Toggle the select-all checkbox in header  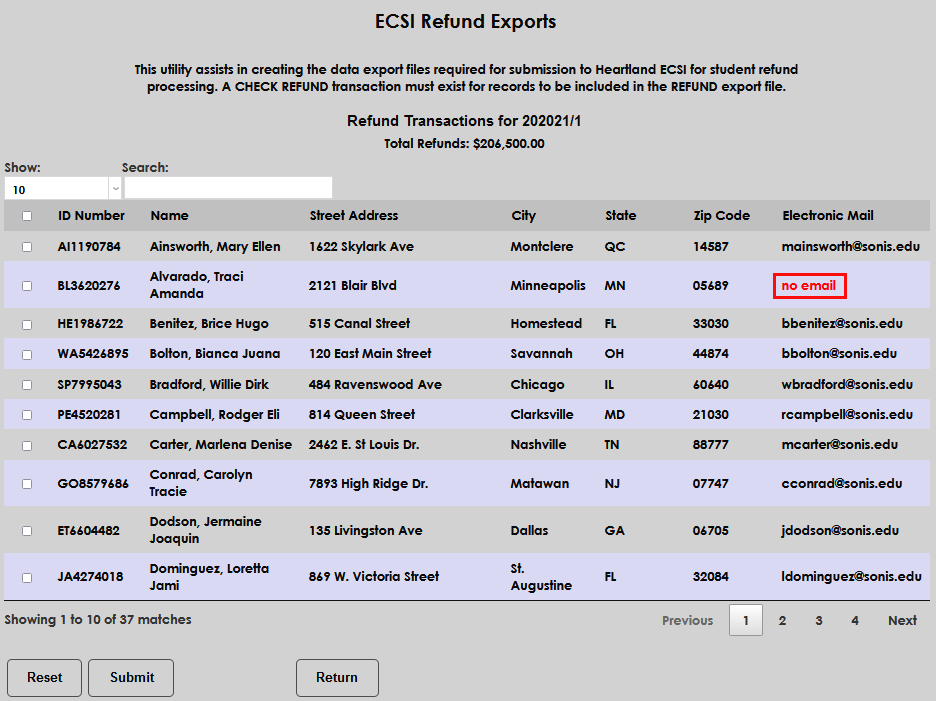click(x=26, y=216)
